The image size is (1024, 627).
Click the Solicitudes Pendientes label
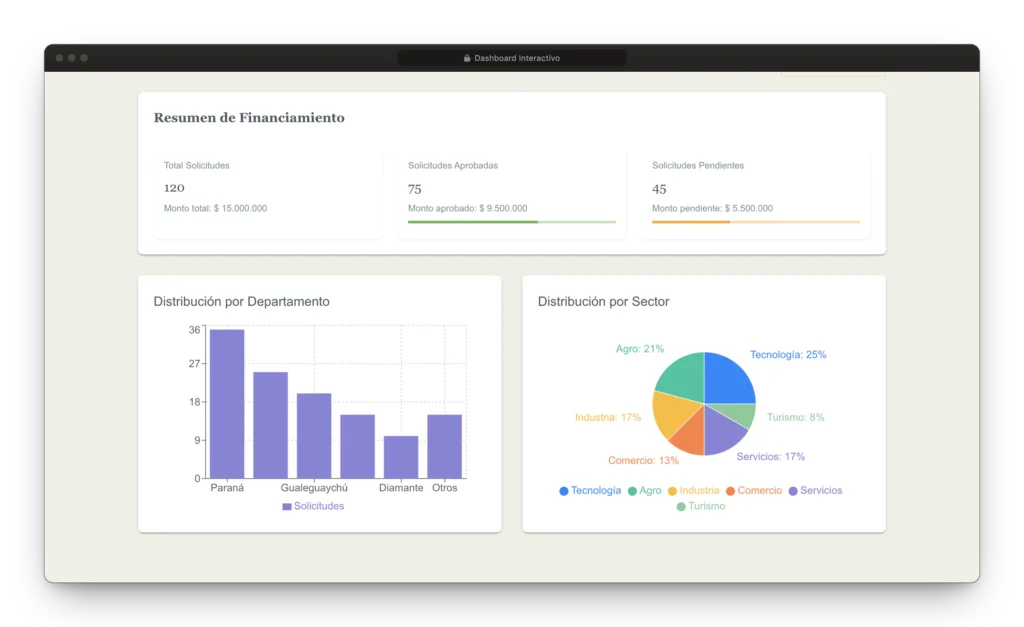(x=698, y=165)
